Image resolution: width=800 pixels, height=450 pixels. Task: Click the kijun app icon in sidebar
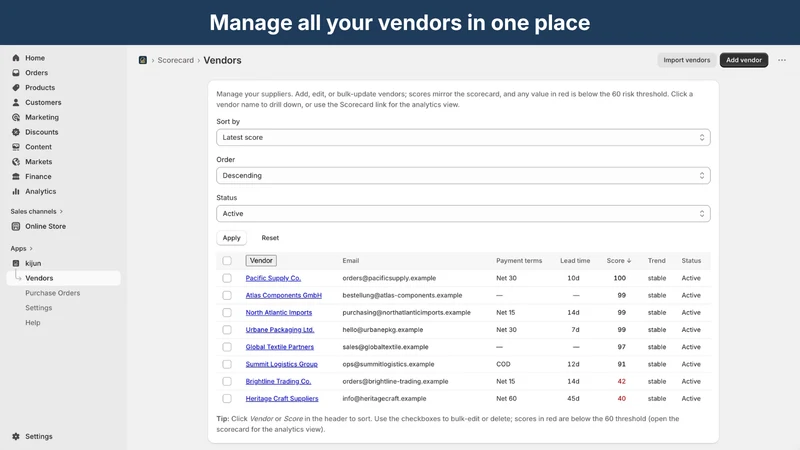point(16,263)
